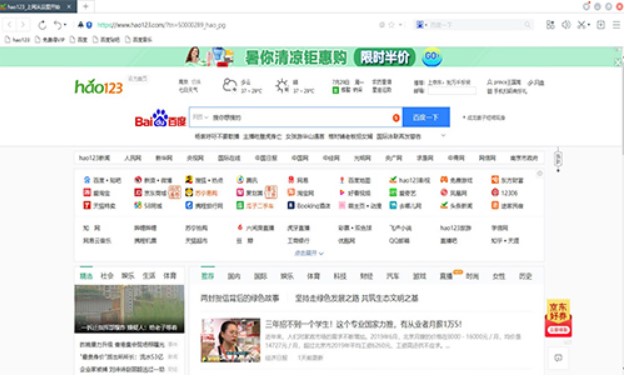
Task: Click the sunny weather icon
Action: (282, 86)
